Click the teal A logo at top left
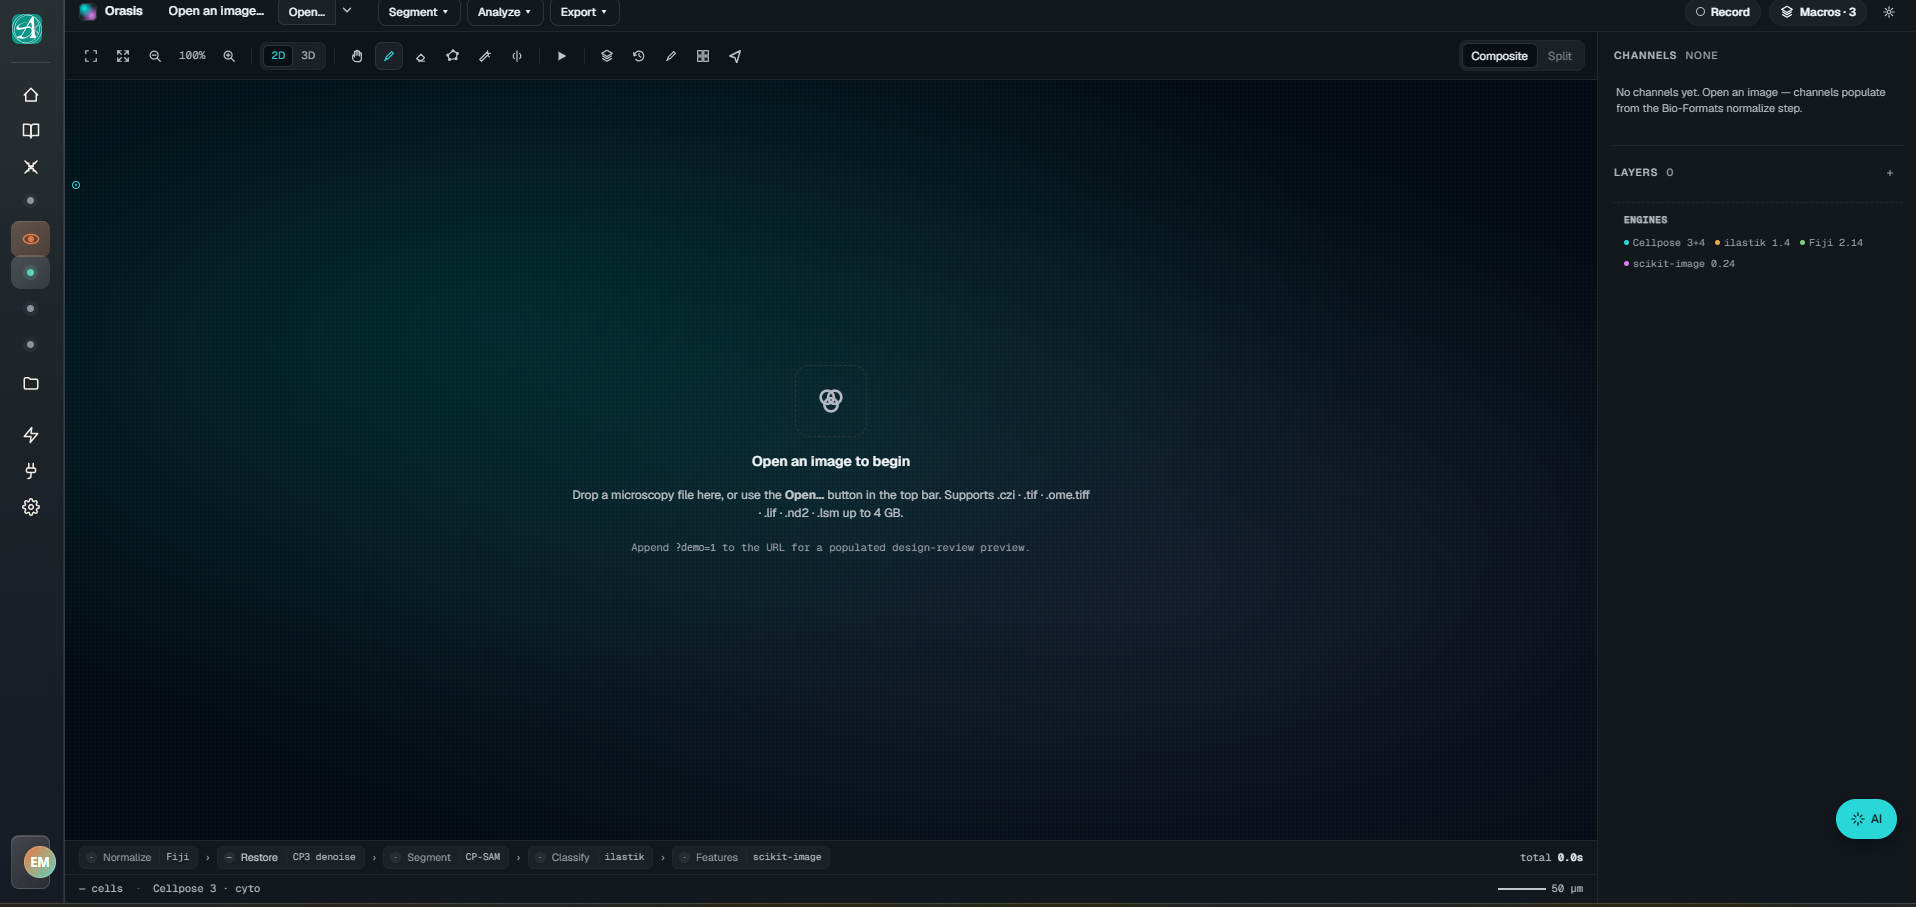The image size is (1916, 907). 27,29
